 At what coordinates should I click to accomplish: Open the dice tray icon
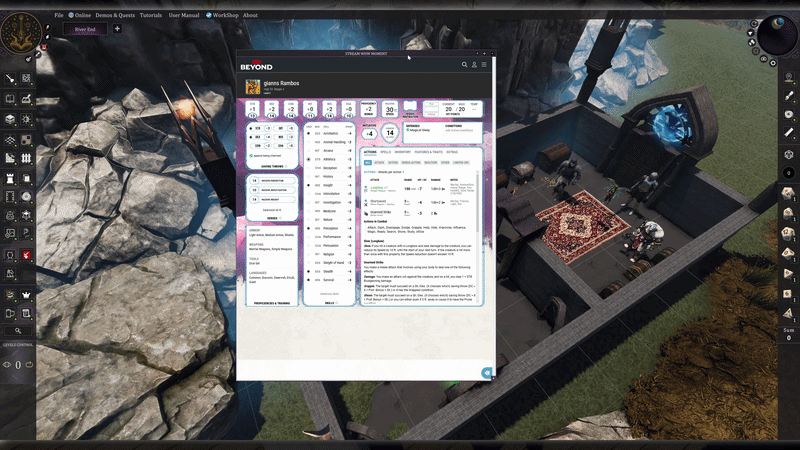tap(789, 155)
